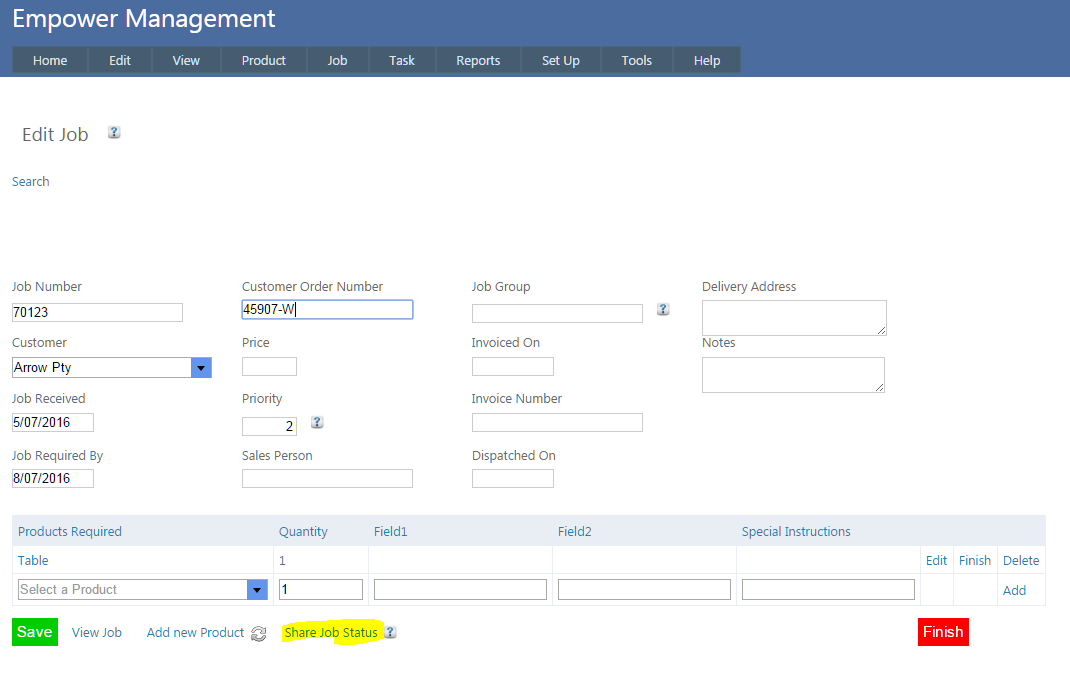This screenshot has width=1070, height=678.
Task: Click the Delivery Address text area
Action: [794, 317]
